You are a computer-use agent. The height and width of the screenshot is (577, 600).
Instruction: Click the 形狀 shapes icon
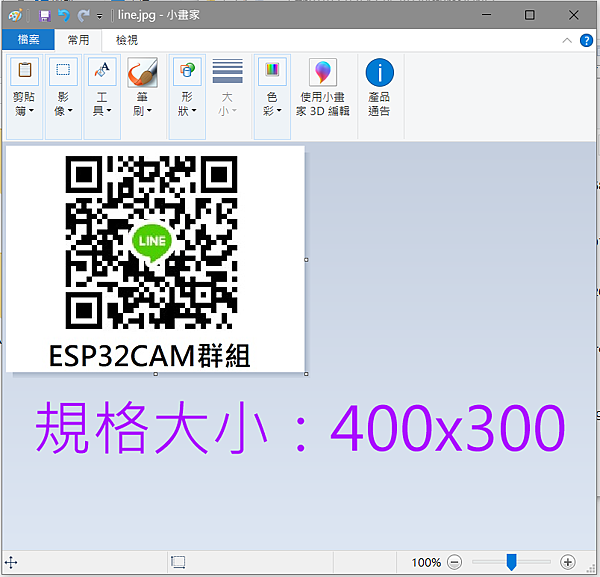coord(187,71)
